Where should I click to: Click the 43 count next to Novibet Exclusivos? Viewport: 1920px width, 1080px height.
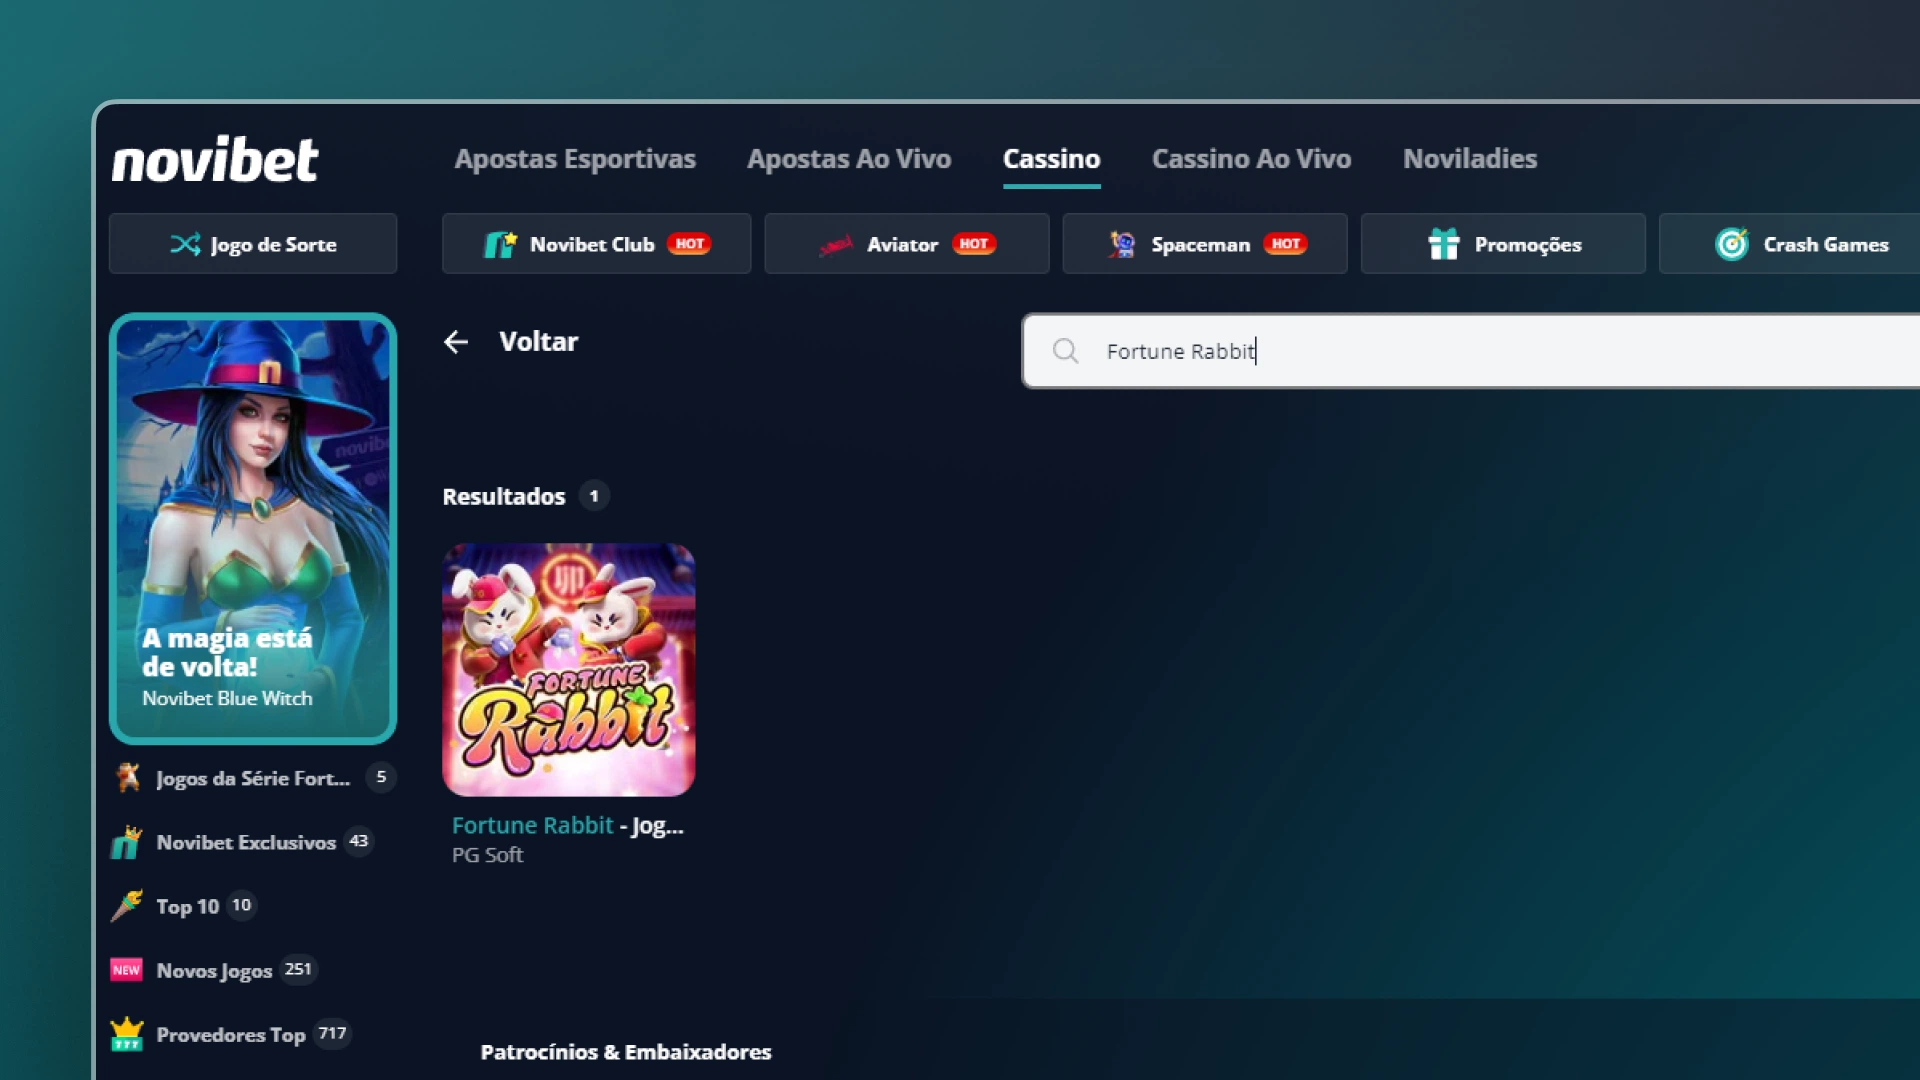click(359, 841)
